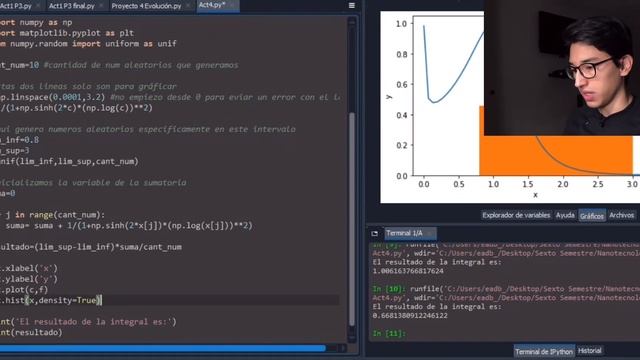640x360 pixels.
Task: Switch to the Act1 P3 final.py tab
Action: [x=72, y=6]
